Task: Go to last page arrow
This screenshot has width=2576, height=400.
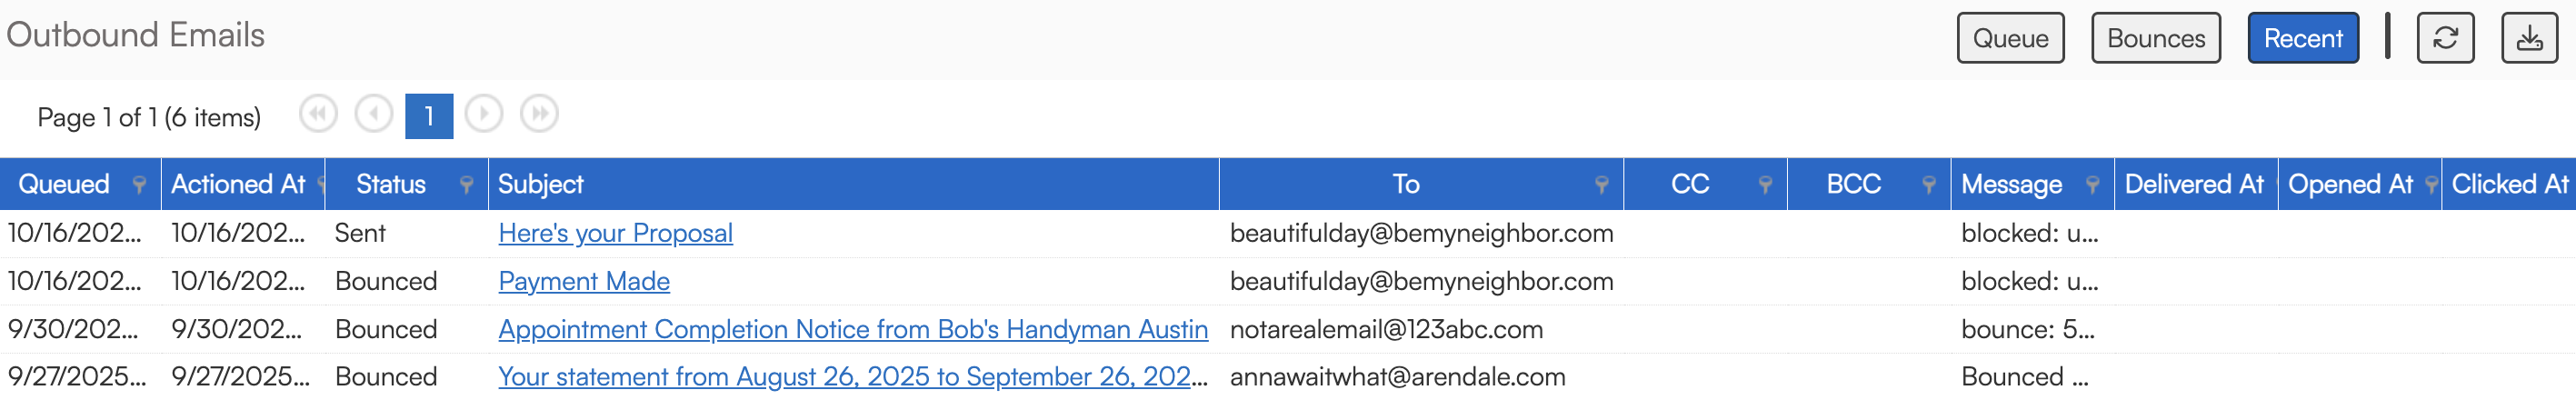Action: pos(539,114)
